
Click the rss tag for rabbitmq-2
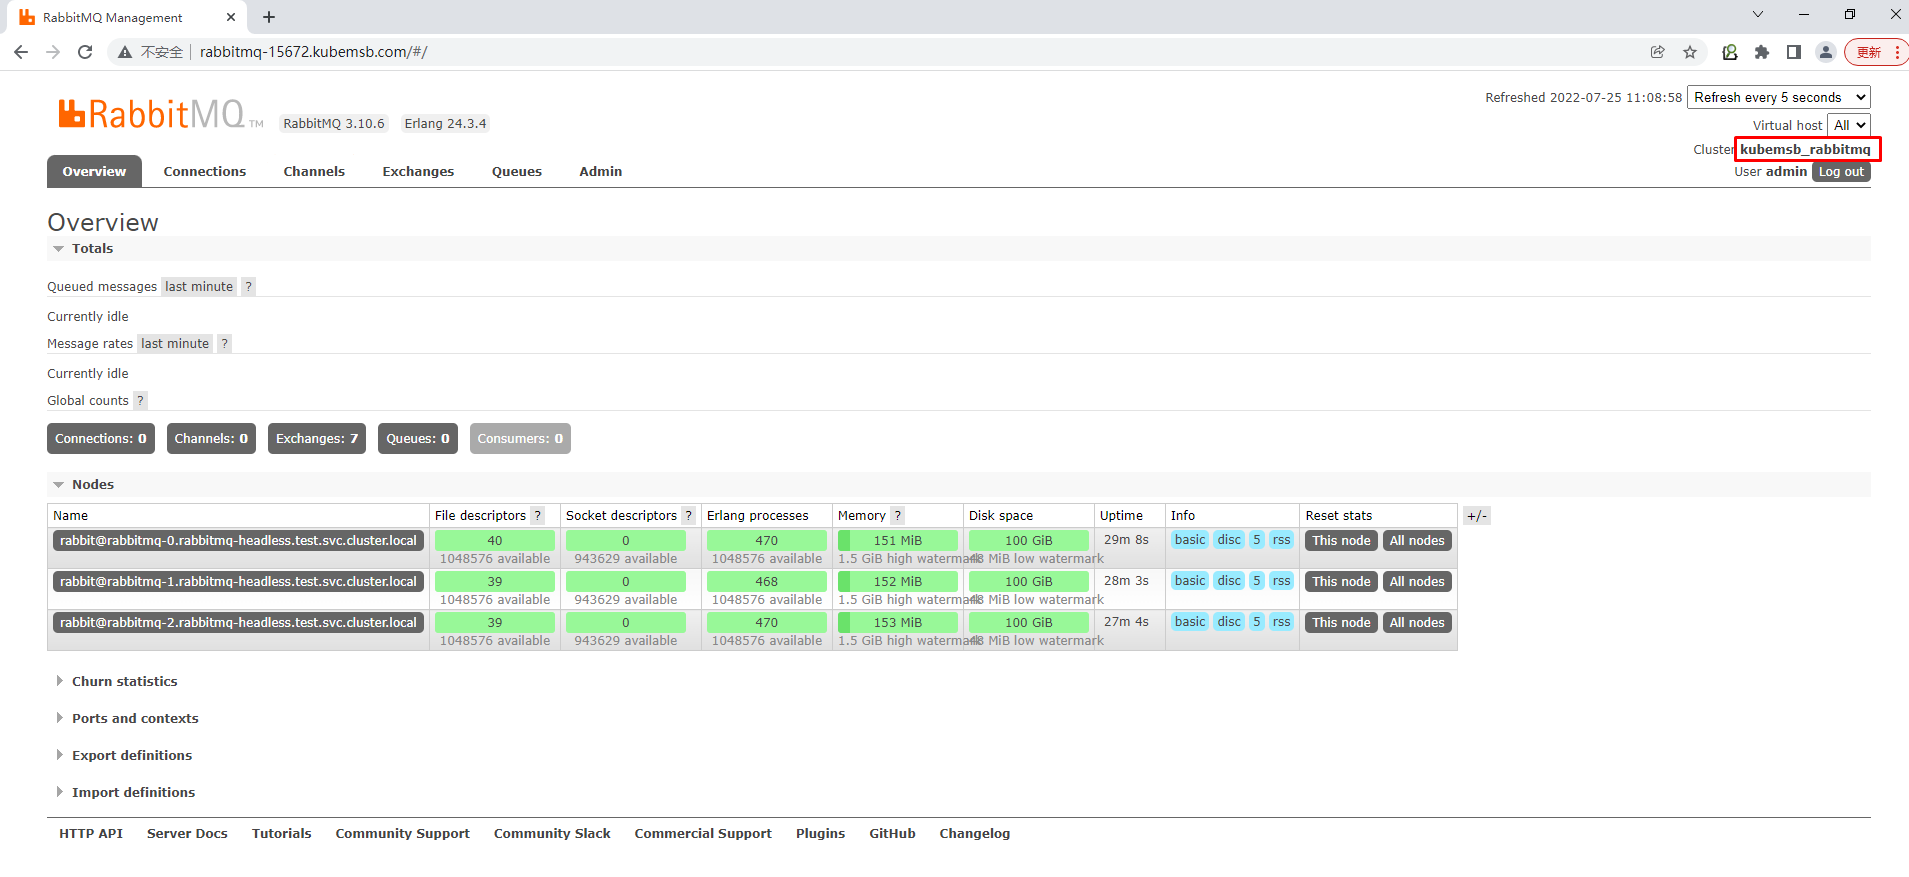click(1281, 622)
